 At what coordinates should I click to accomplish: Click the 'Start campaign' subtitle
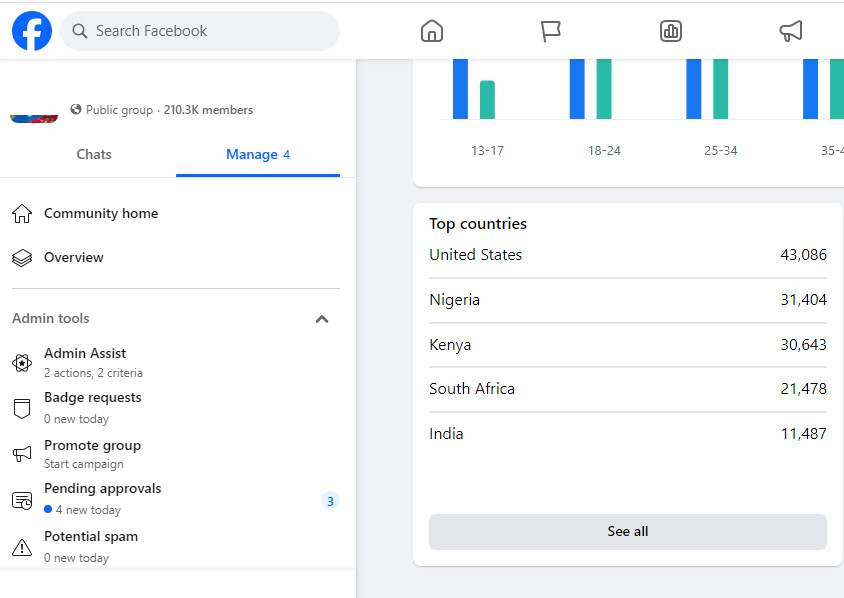pyautogui.click(x=84, y=464)
